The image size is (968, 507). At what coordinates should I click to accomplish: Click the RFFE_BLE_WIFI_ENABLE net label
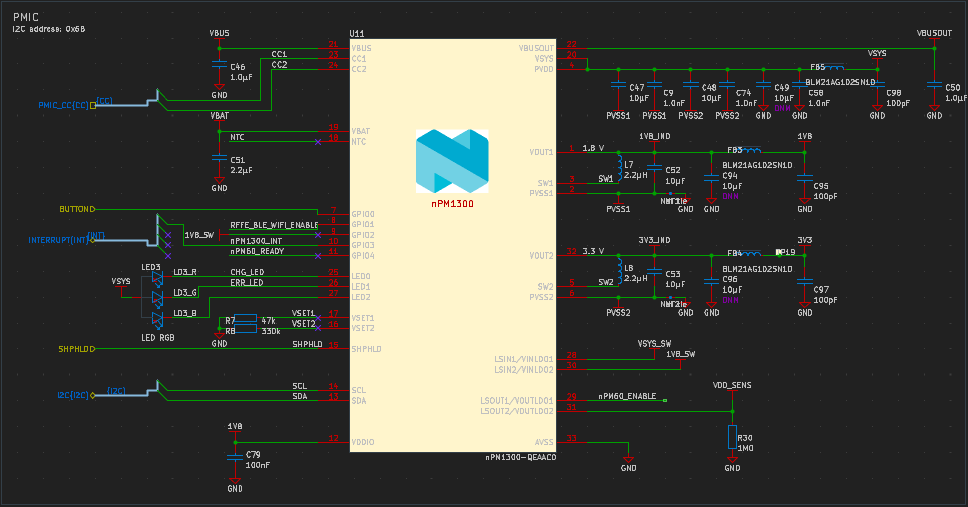click(274, 225)
